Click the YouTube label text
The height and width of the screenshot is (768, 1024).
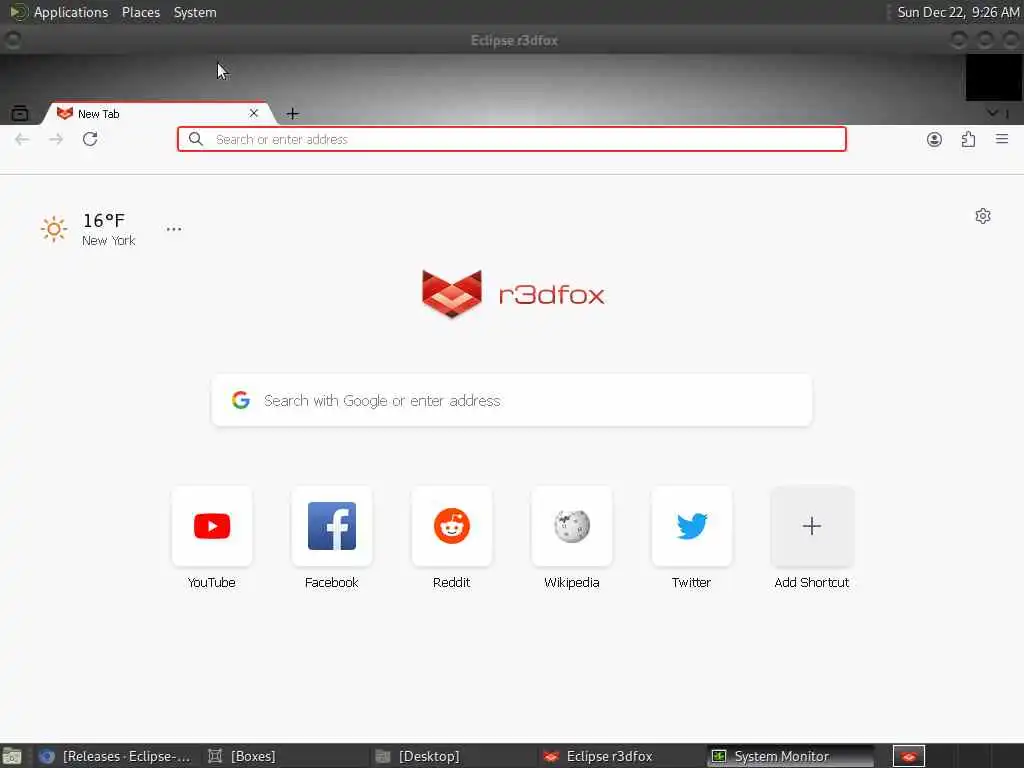pos(212,583)
